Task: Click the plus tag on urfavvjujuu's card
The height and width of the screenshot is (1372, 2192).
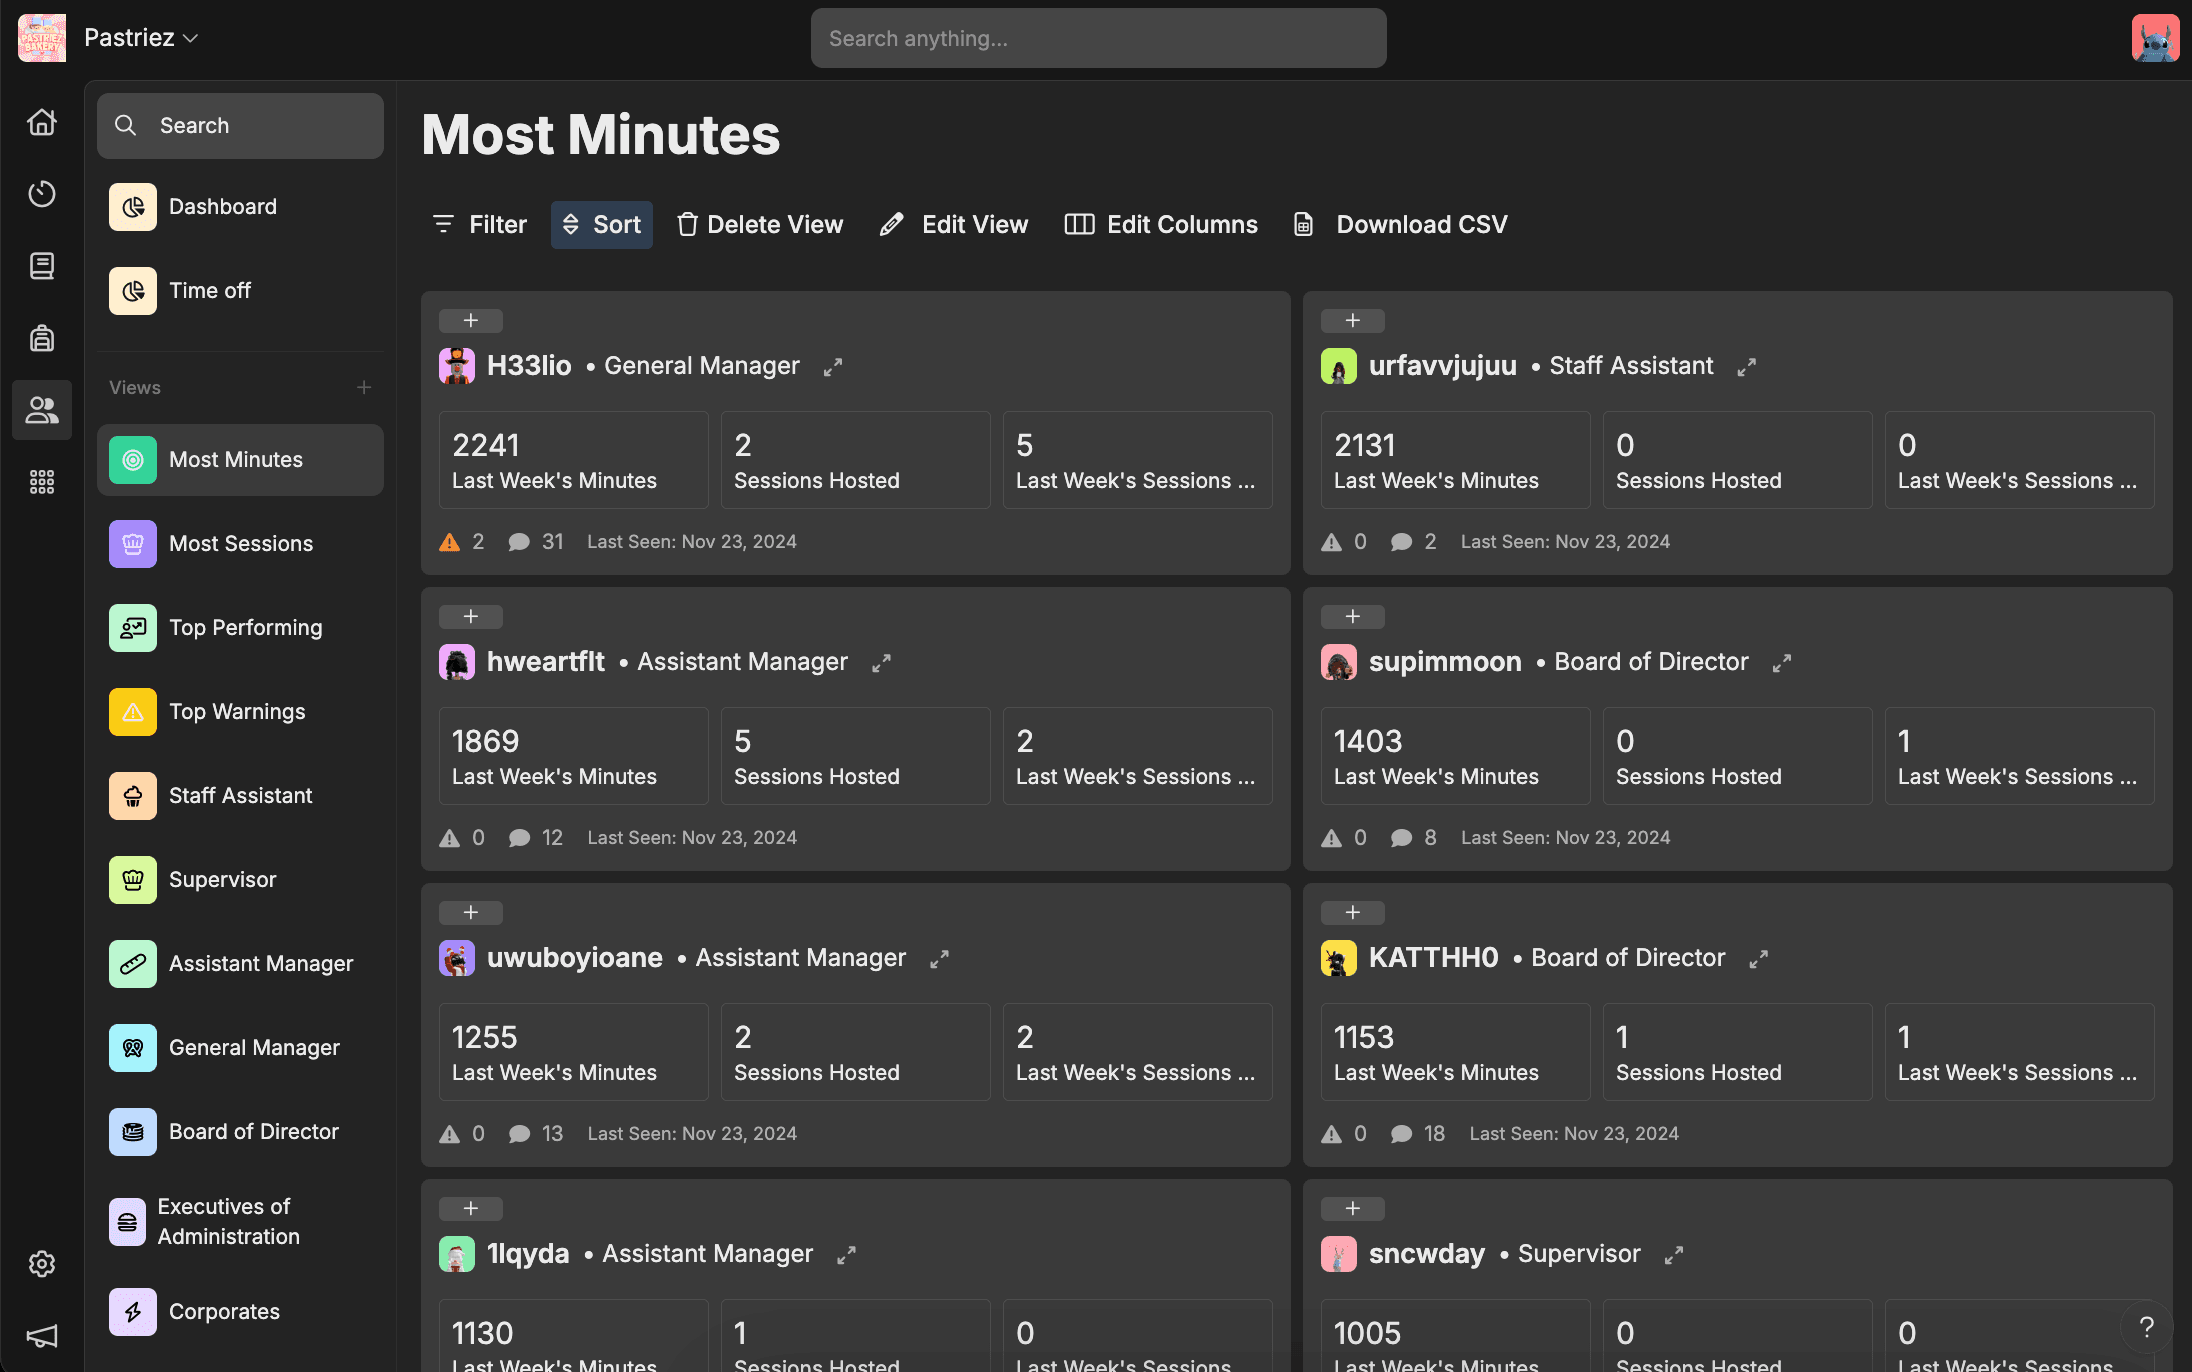Action: pyautogui.click(x=1352, y=321)
